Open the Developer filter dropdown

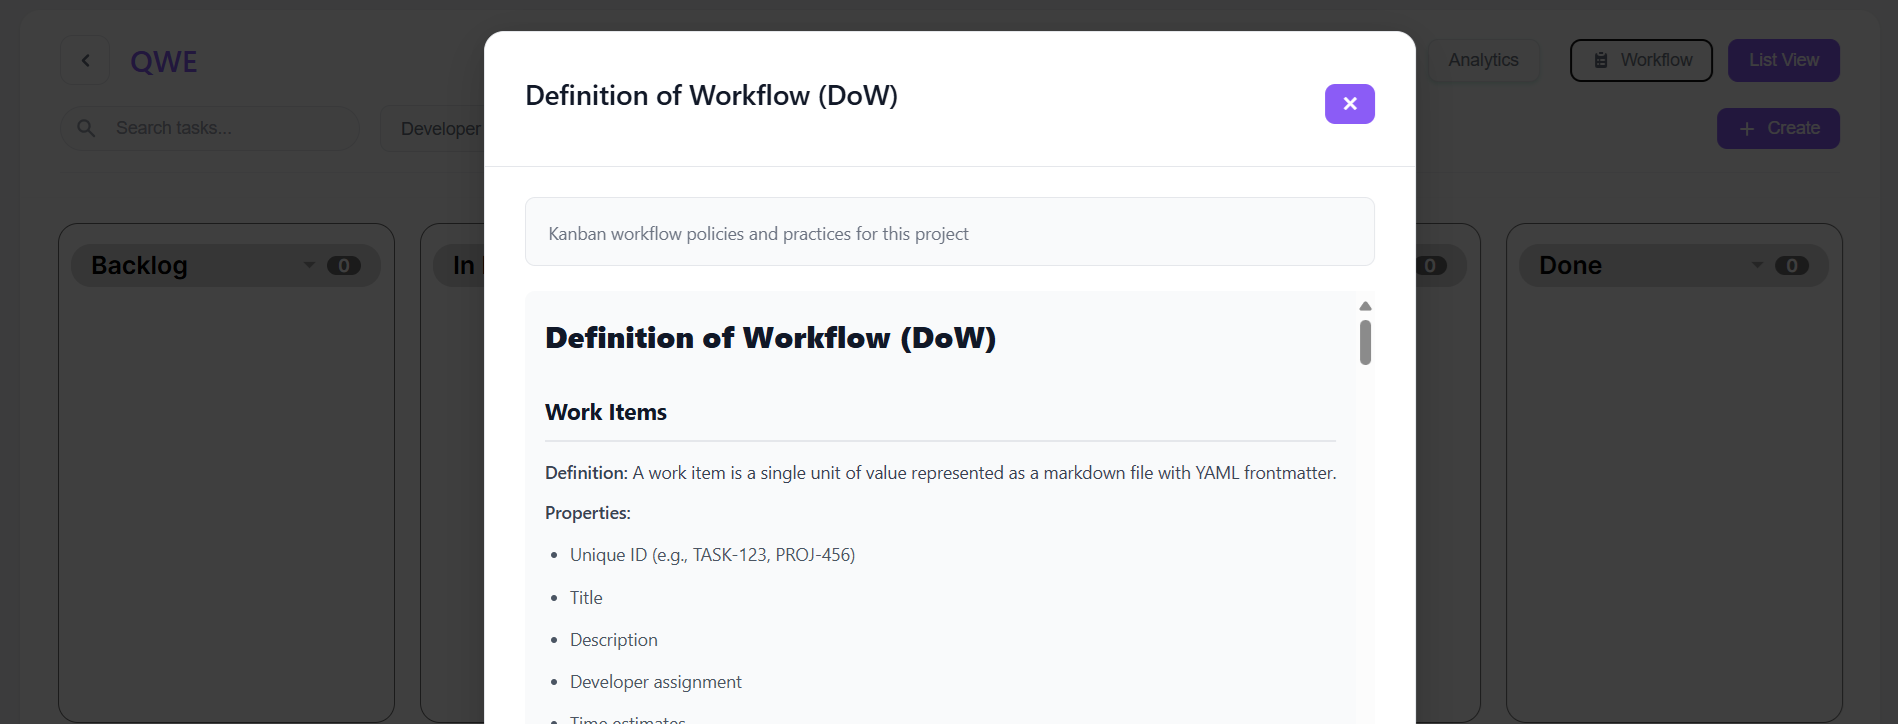[x=437, y=129]
